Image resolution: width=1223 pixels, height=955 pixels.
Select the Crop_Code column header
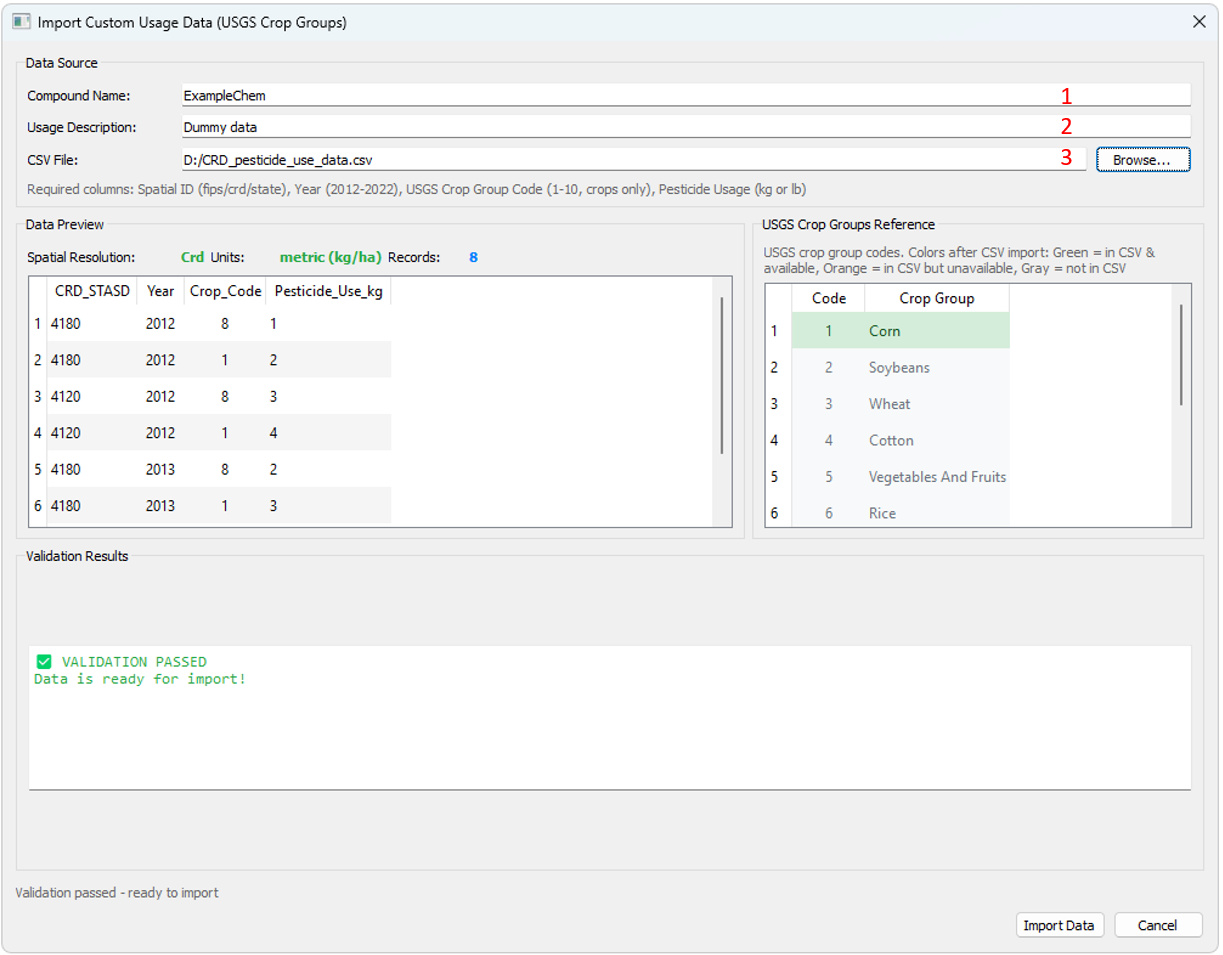click(x=225, y=291)
